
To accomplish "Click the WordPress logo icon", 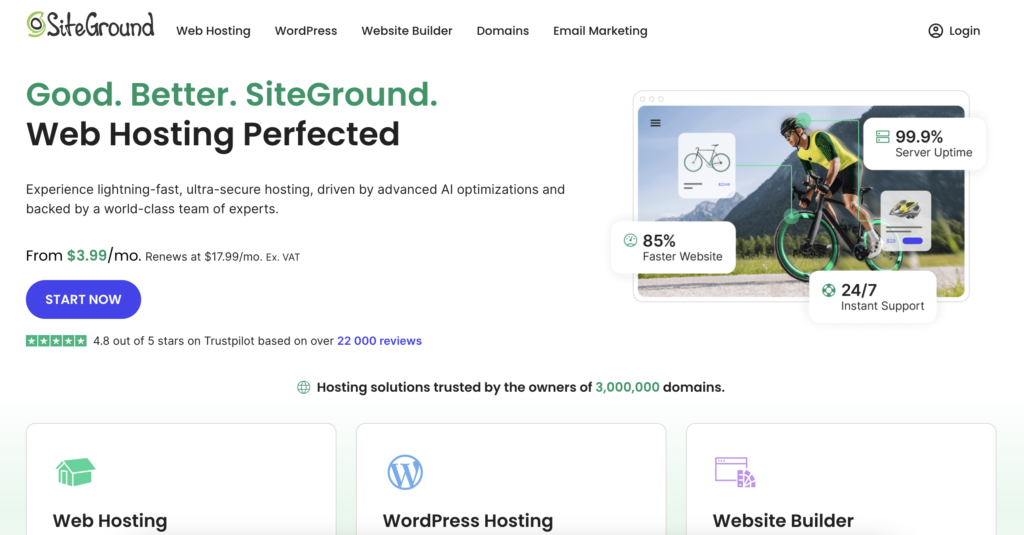I will (x=405, y=472).
